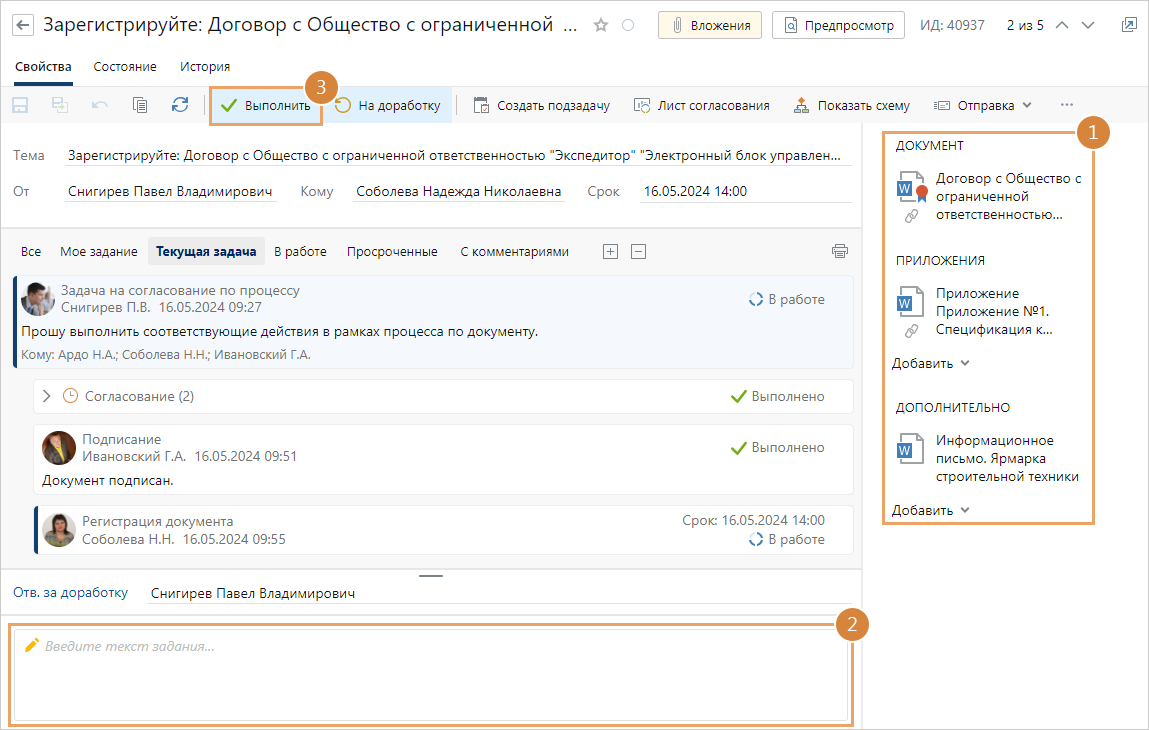
Task: Click the task text input field
Action: 430,672
